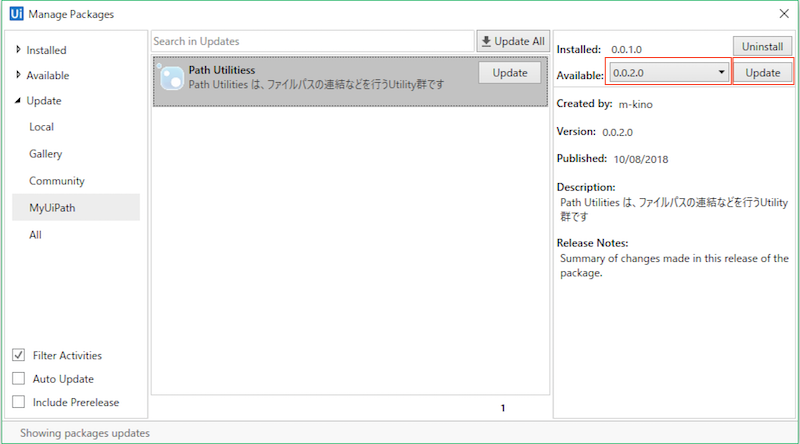
Task: Click the Release Notes summary text
Action: pos(674,265)
